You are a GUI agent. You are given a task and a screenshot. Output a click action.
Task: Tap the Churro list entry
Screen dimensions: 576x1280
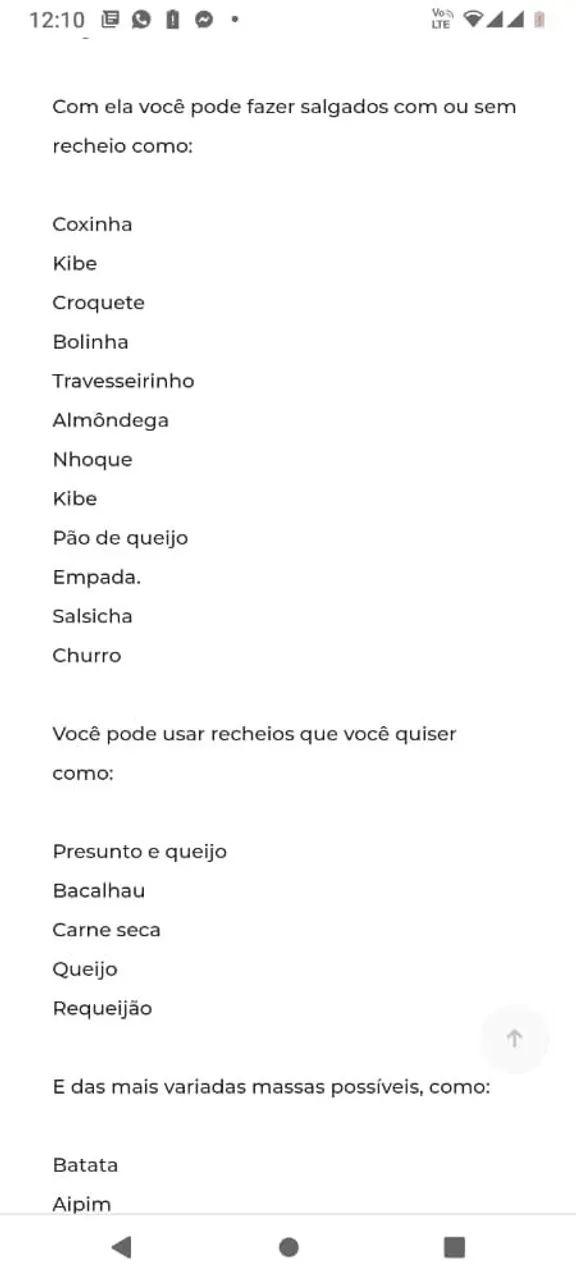click(x=87, y=656)
